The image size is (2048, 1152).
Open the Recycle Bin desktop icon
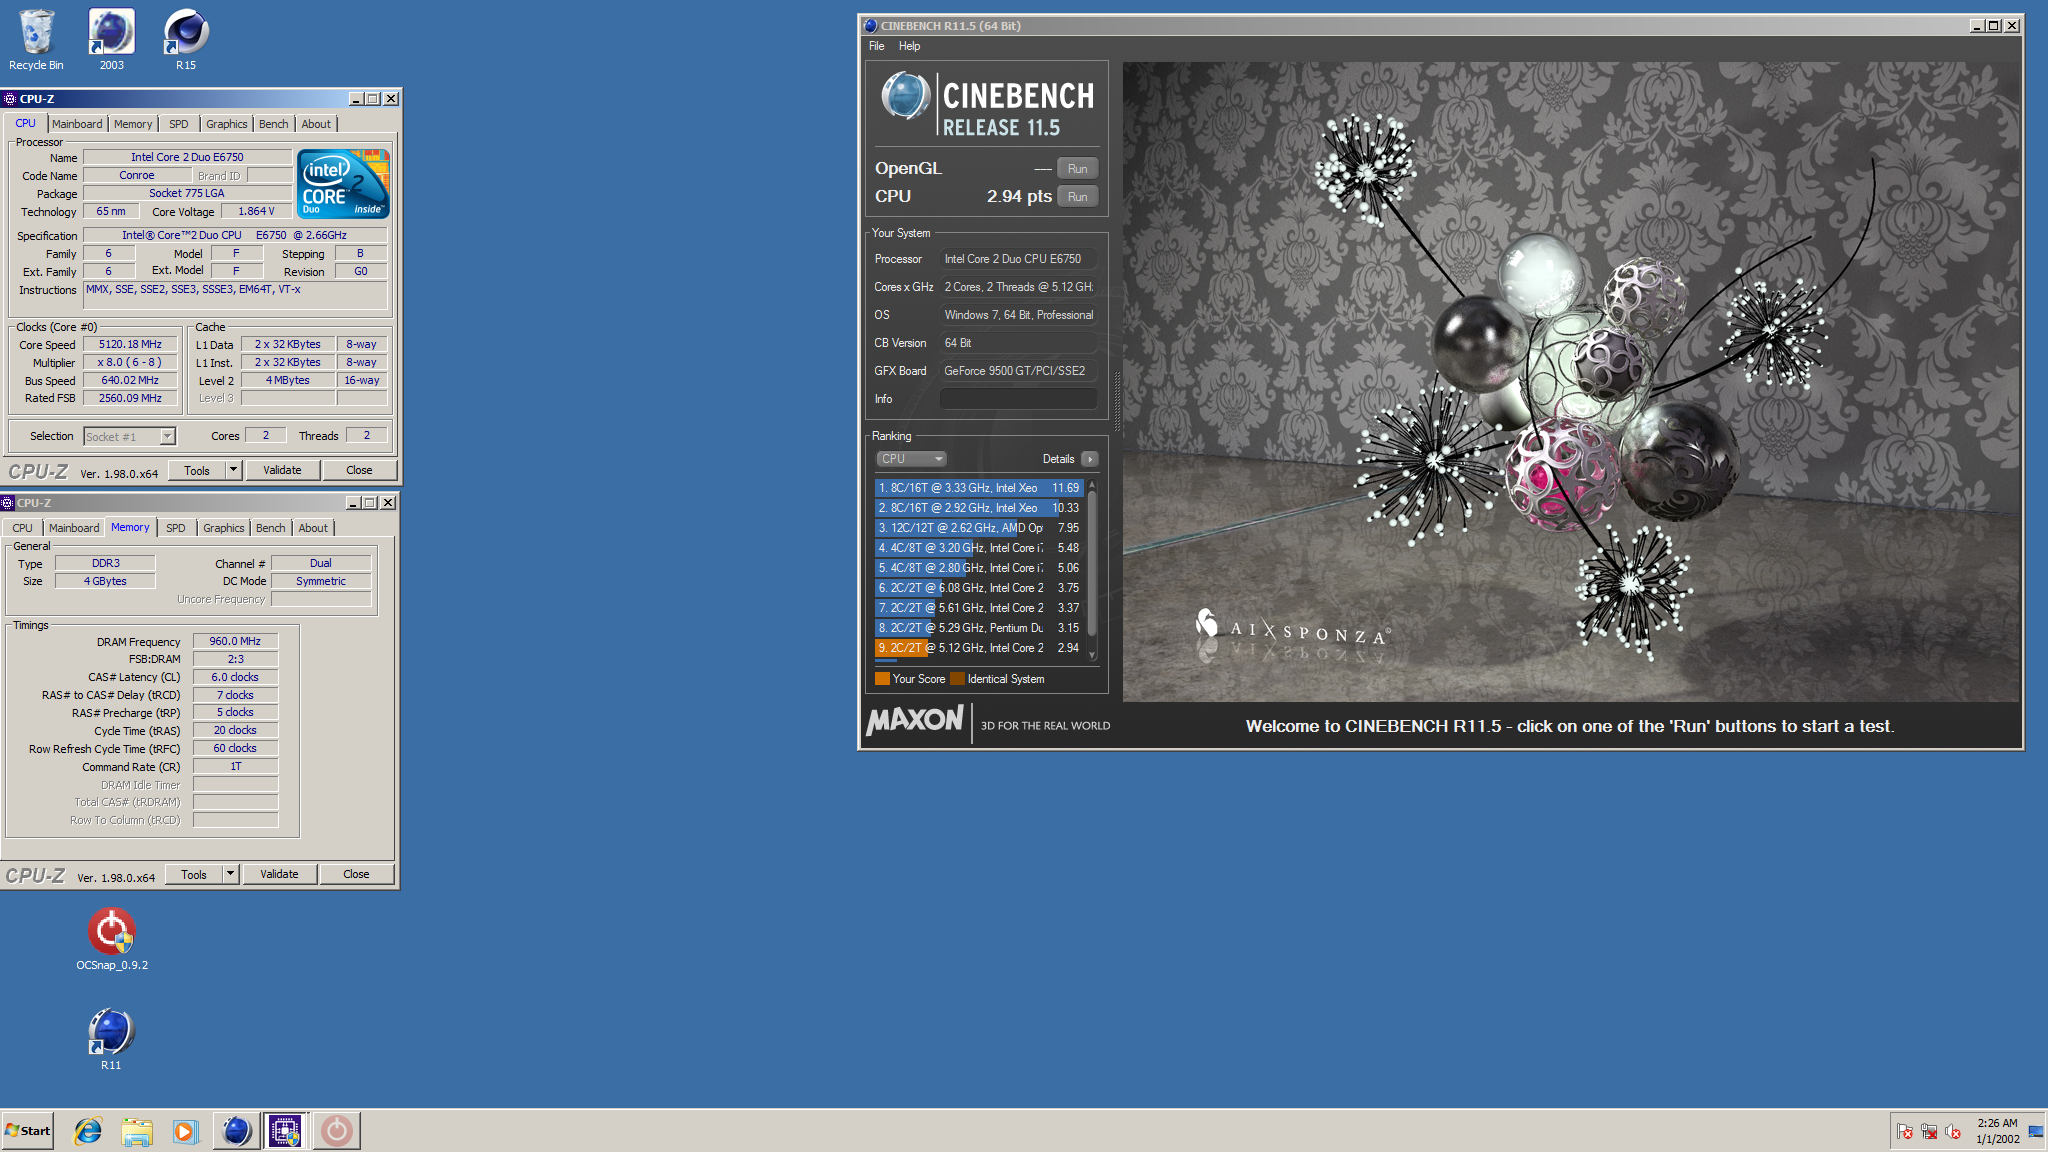[36, 40]
